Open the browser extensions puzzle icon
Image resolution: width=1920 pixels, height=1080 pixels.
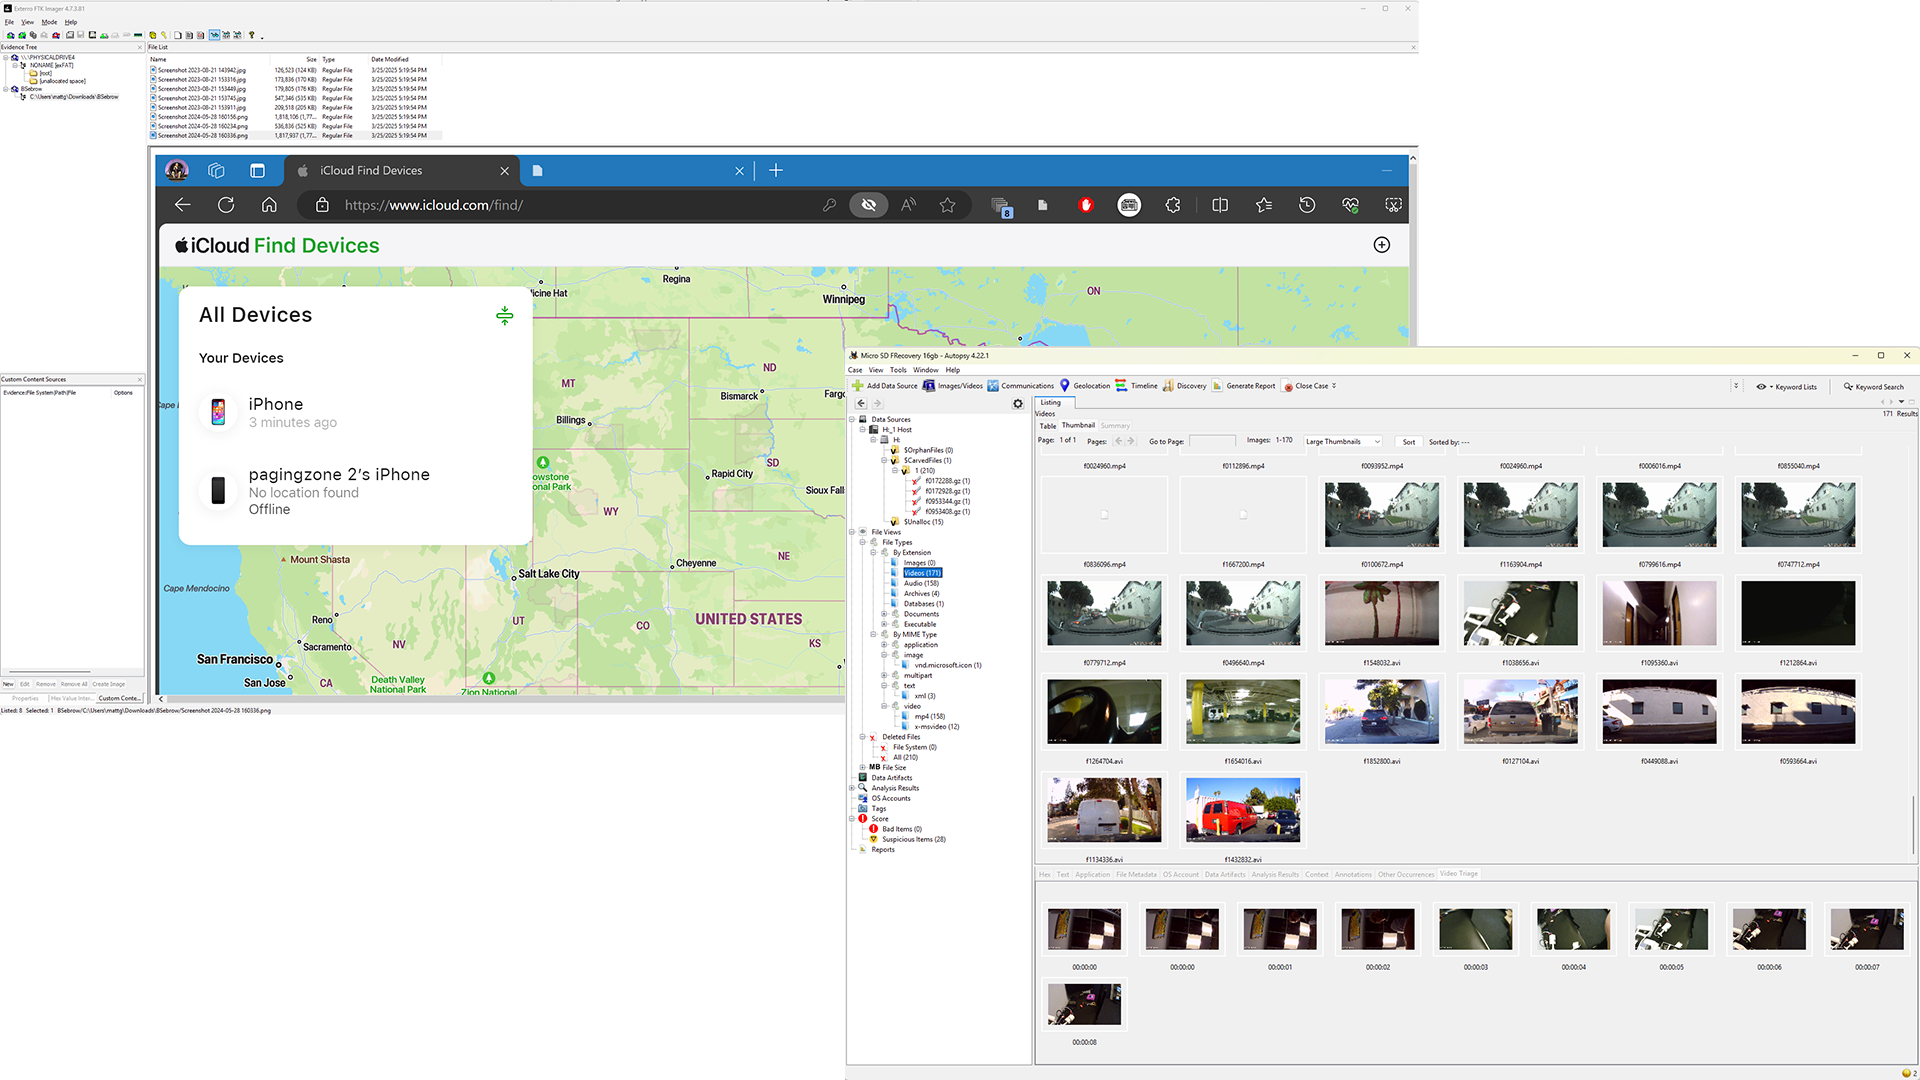coord(1173,205)
